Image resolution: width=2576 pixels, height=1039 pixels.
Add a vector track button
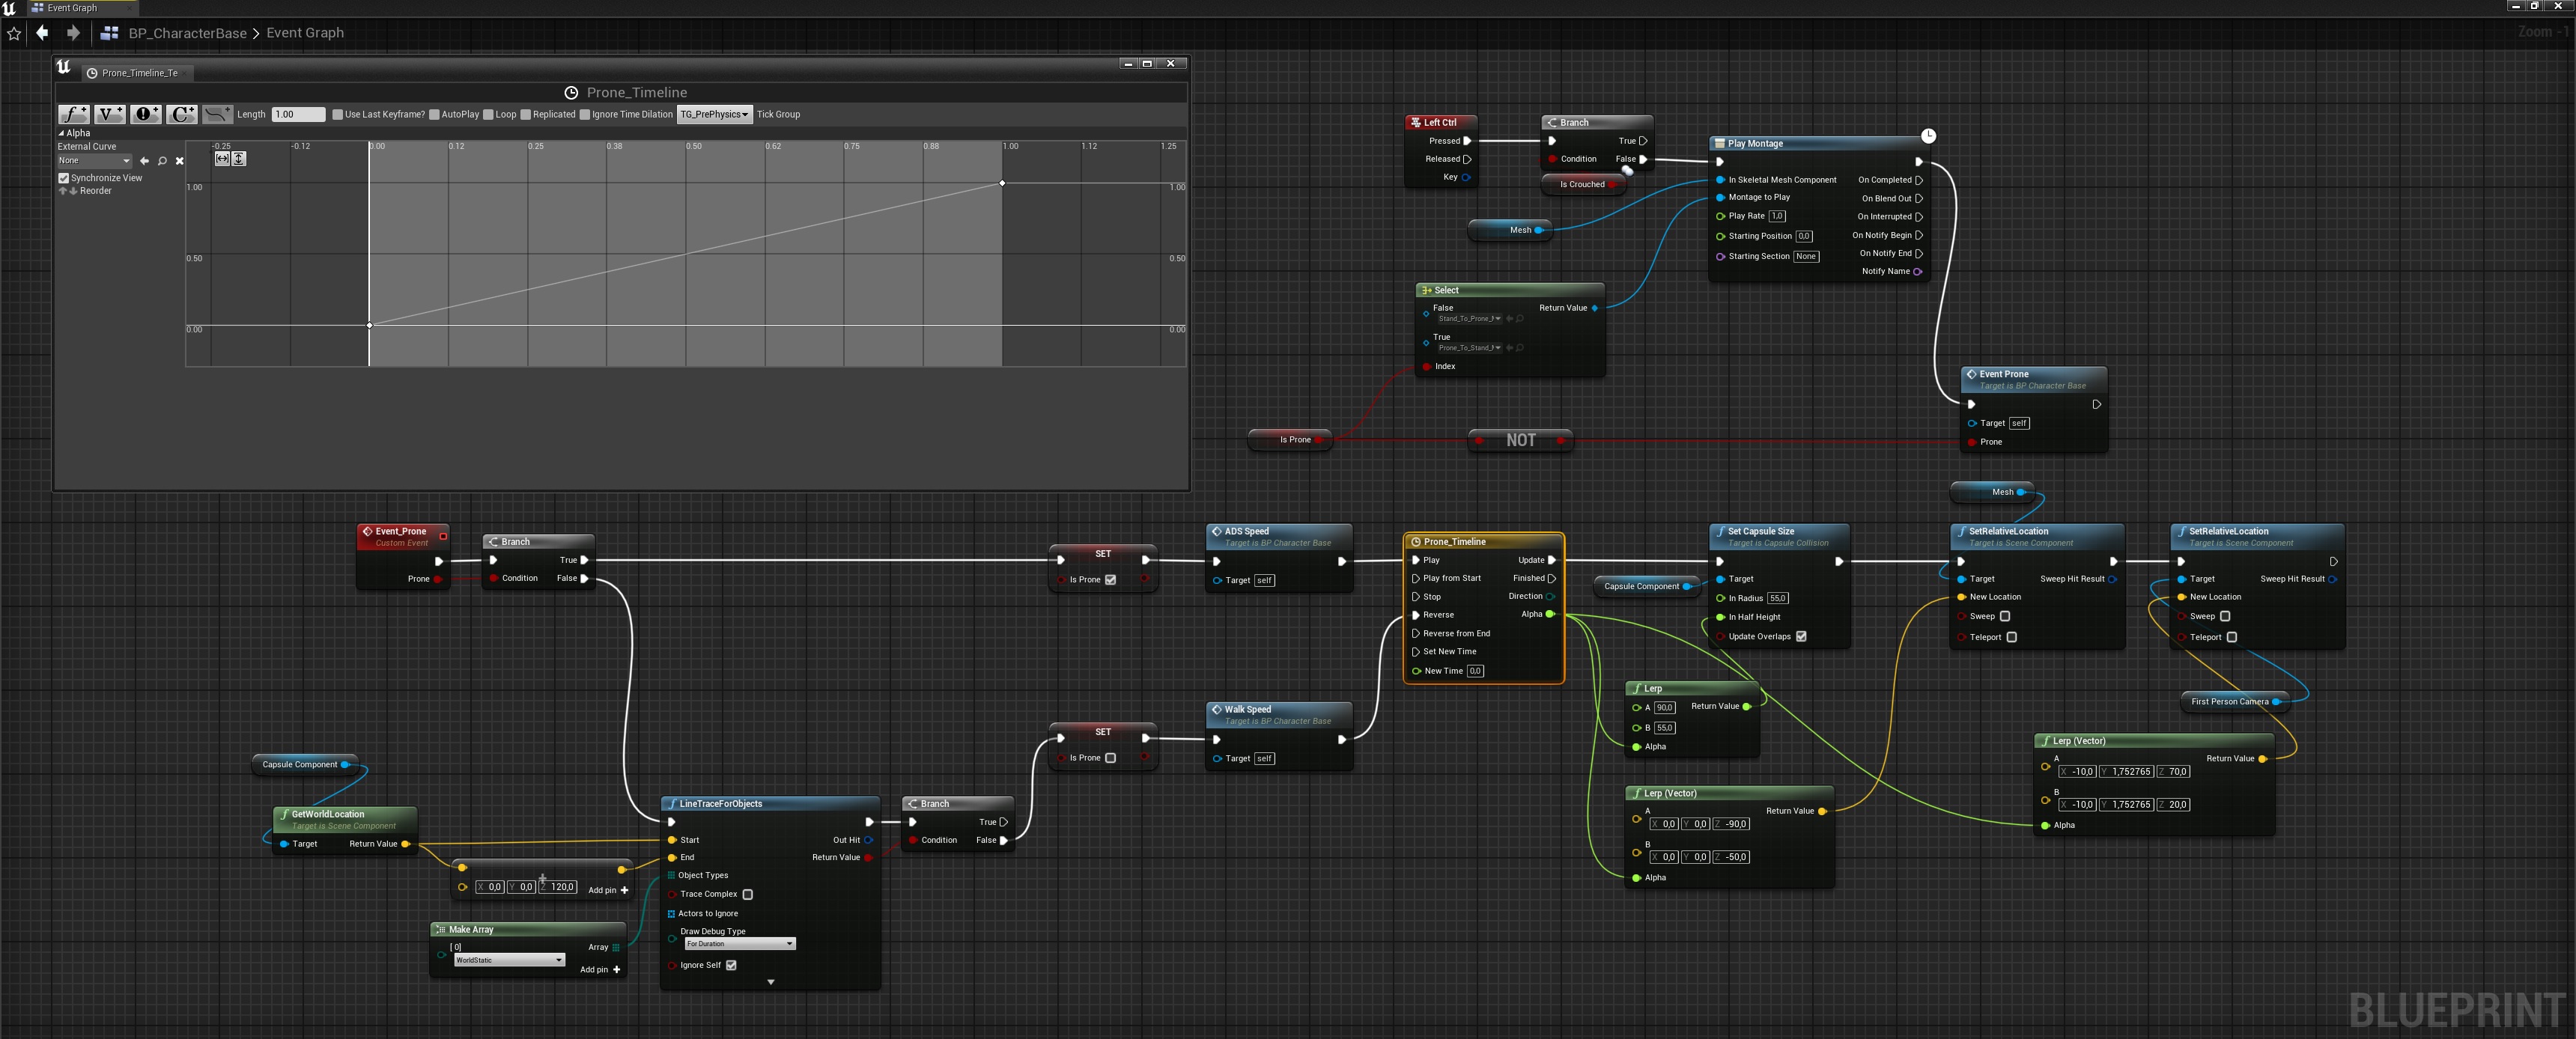109,114
